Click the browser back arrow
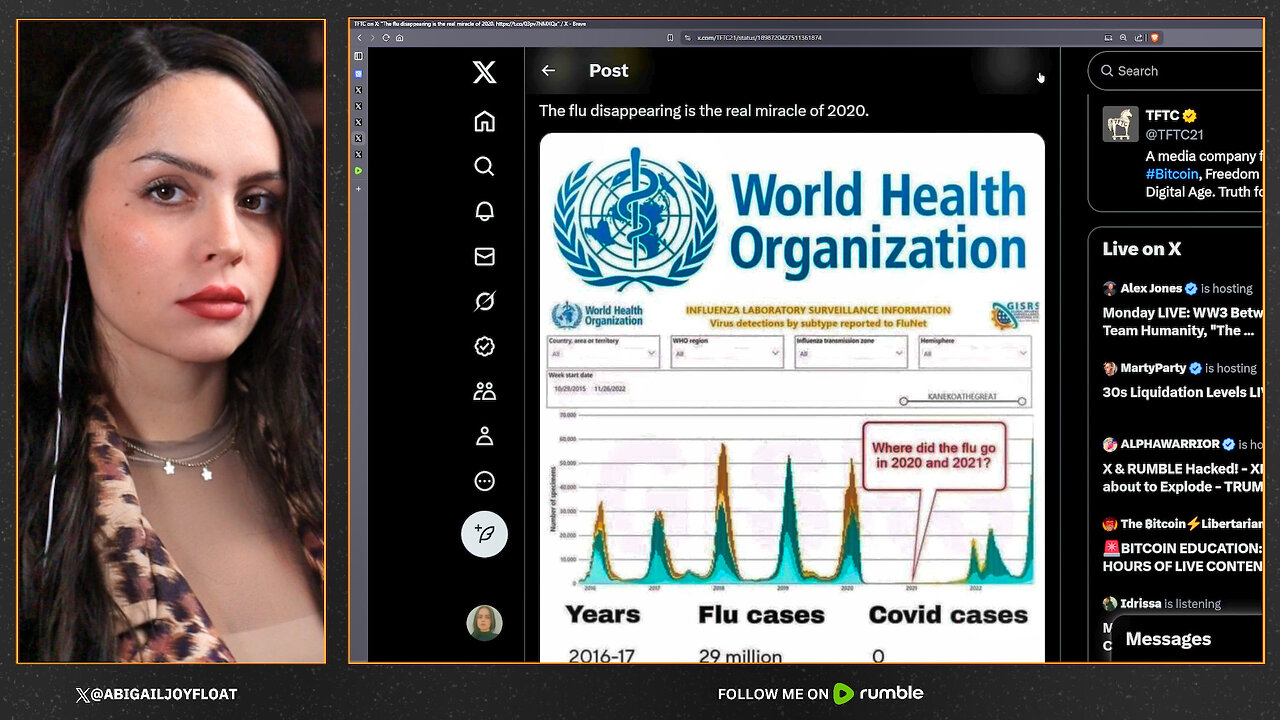The width and height of the screenshot is (1280, 720). tap(359, 37)
